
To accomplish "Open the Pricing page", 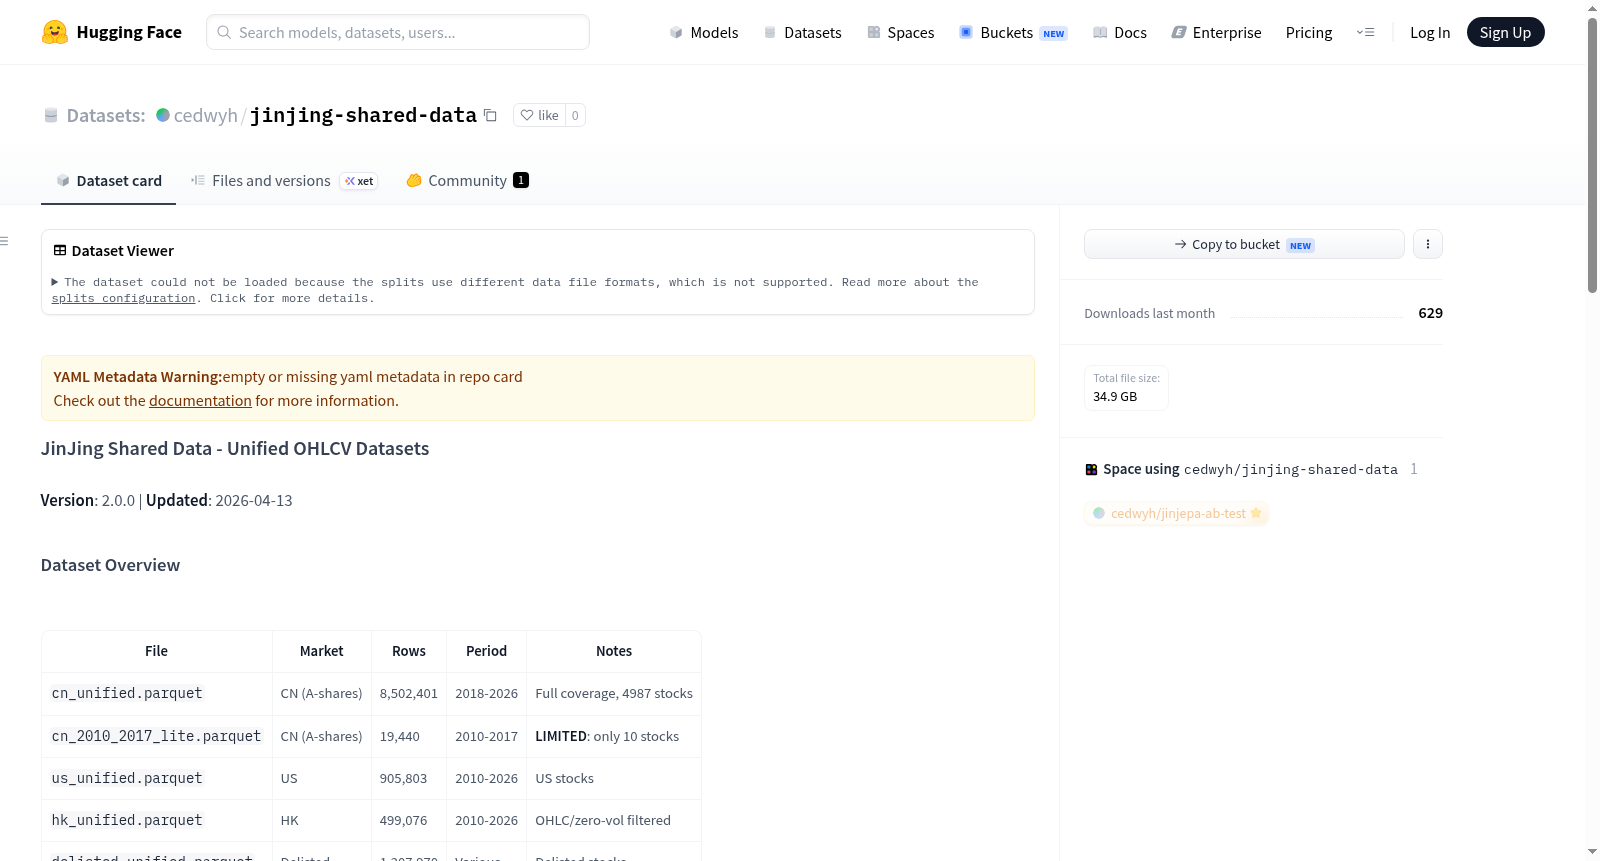I will click(1309, 32).
